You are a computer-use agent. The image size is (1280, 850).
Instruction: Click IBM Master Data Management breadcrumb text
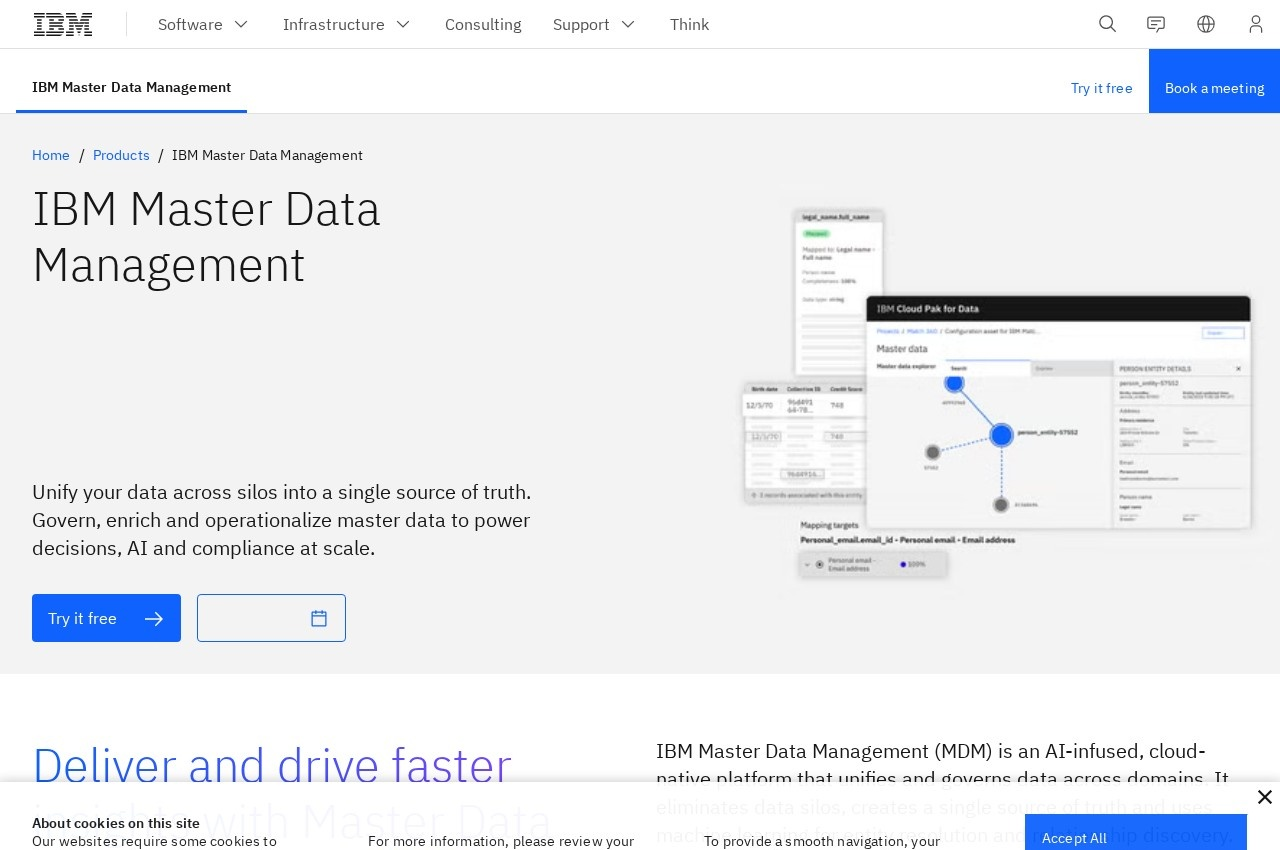tap(267, 155)
